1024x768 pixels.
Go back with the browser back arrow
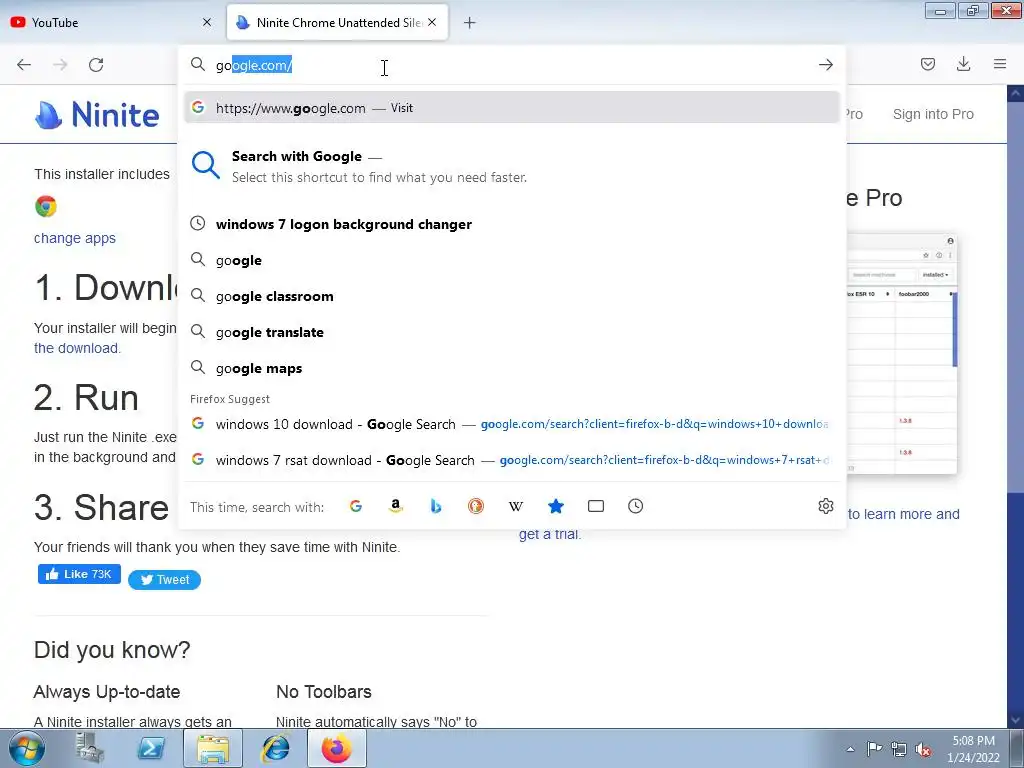tap(24, 65)
